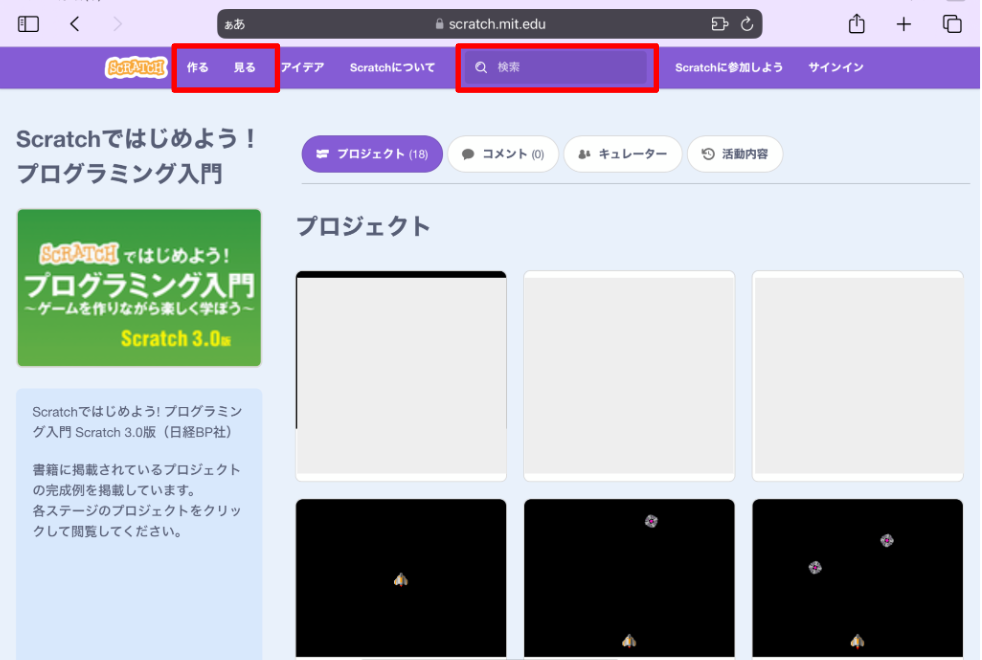Open a new tab with the plus icon
The image size is (982, 660).
(x=903, y=23)
